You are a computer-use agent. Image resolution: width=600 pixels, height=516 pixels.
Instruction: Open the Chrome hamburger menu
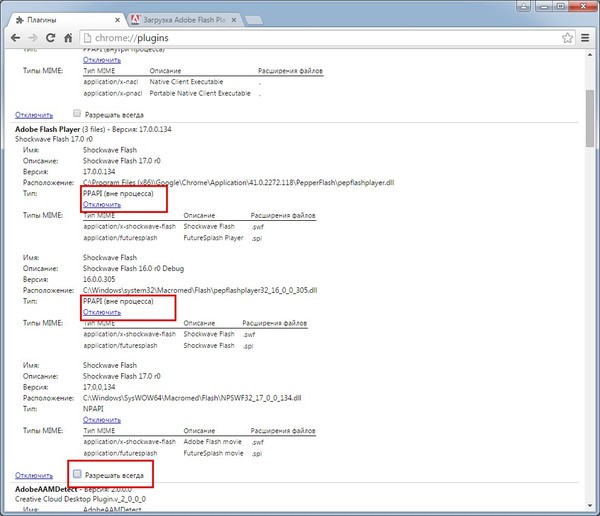pyautogui.click(x=585, y=38)
